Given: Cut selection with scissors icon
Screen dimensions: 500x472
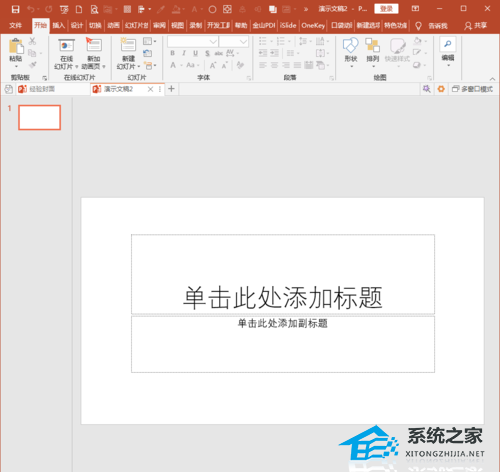Looking at the screenshot, I should tap(32, 41).
